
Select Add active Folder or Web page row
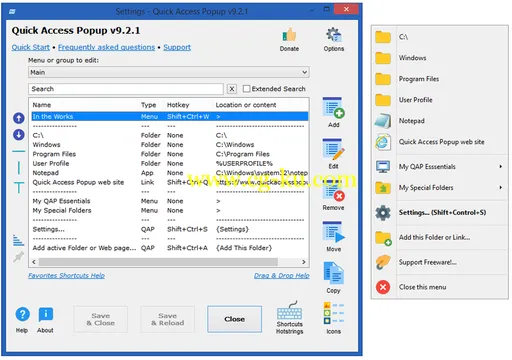169,248
